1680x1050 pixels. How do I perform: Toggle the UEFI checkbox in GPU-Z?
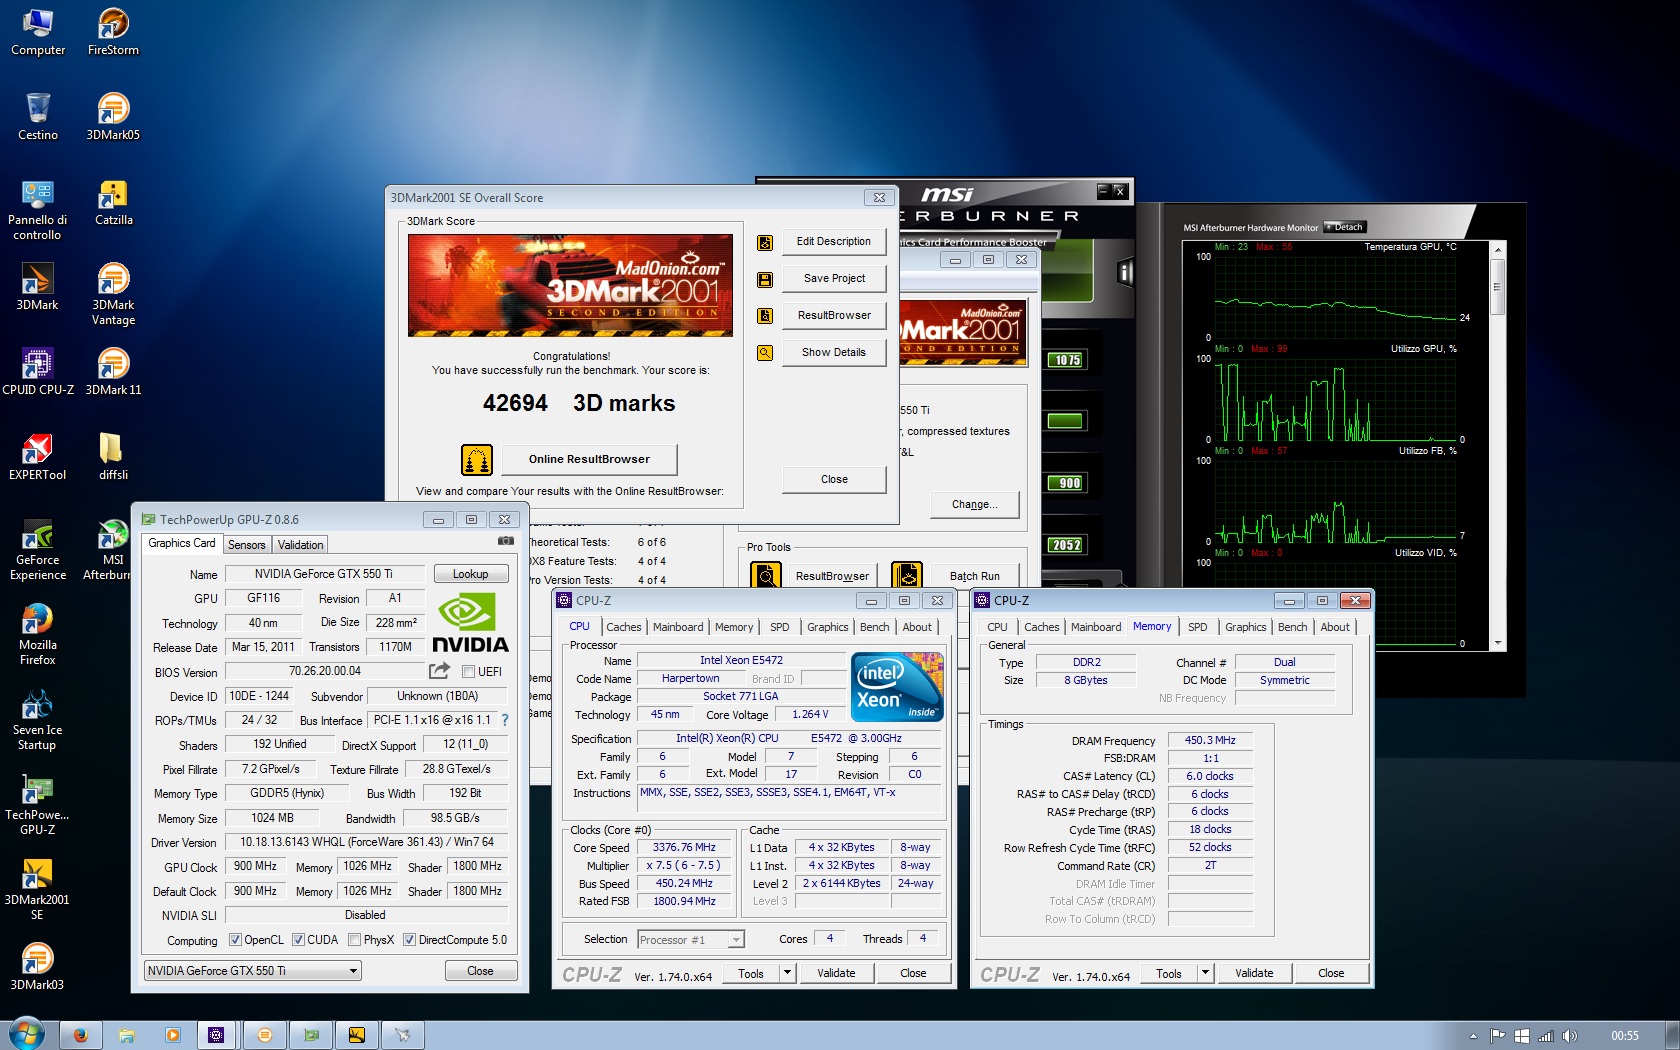pyautogui.click(x=468, y=672)
